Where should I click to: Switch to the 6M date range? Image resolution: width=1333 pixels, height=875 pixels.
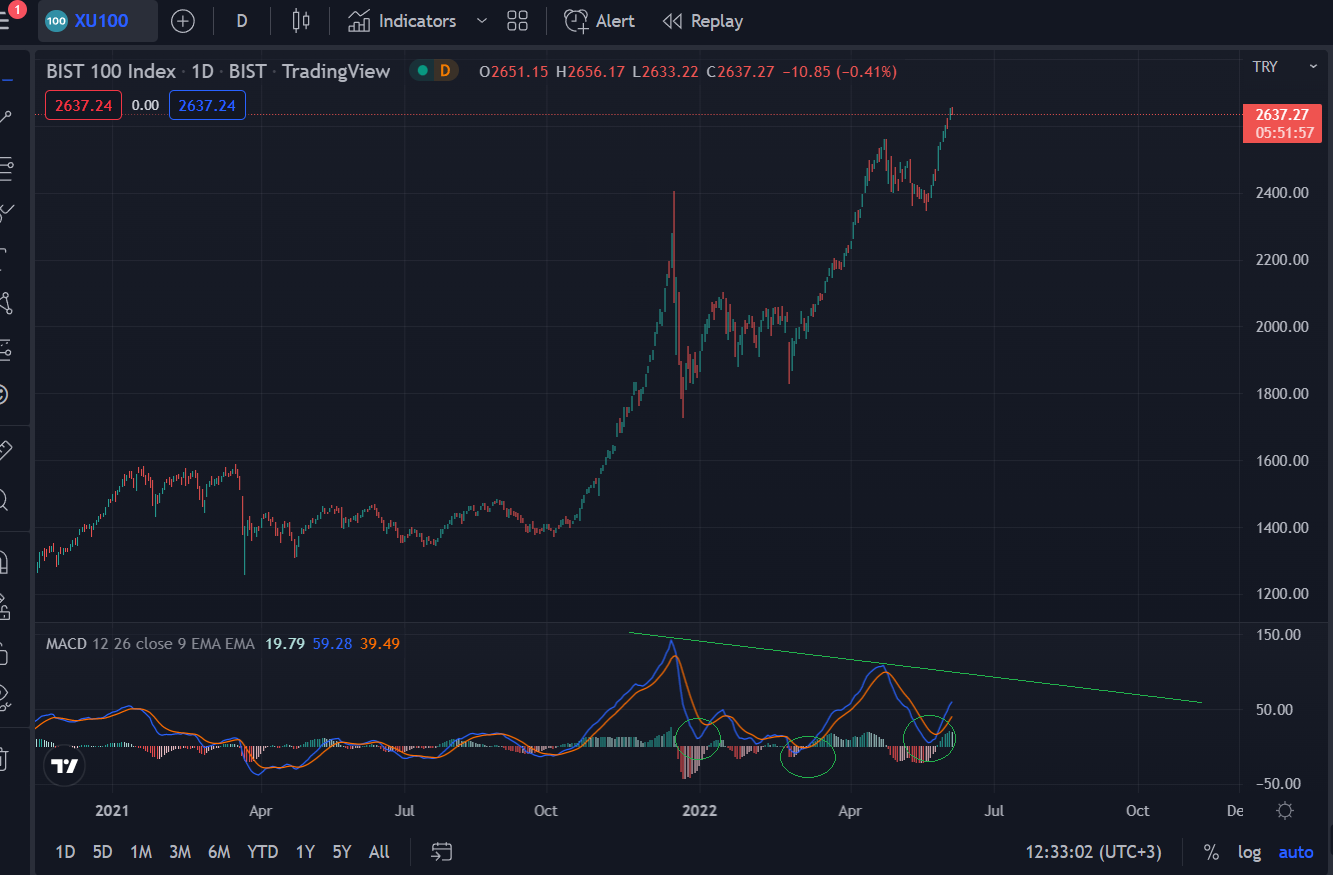[x=219, y=852]
